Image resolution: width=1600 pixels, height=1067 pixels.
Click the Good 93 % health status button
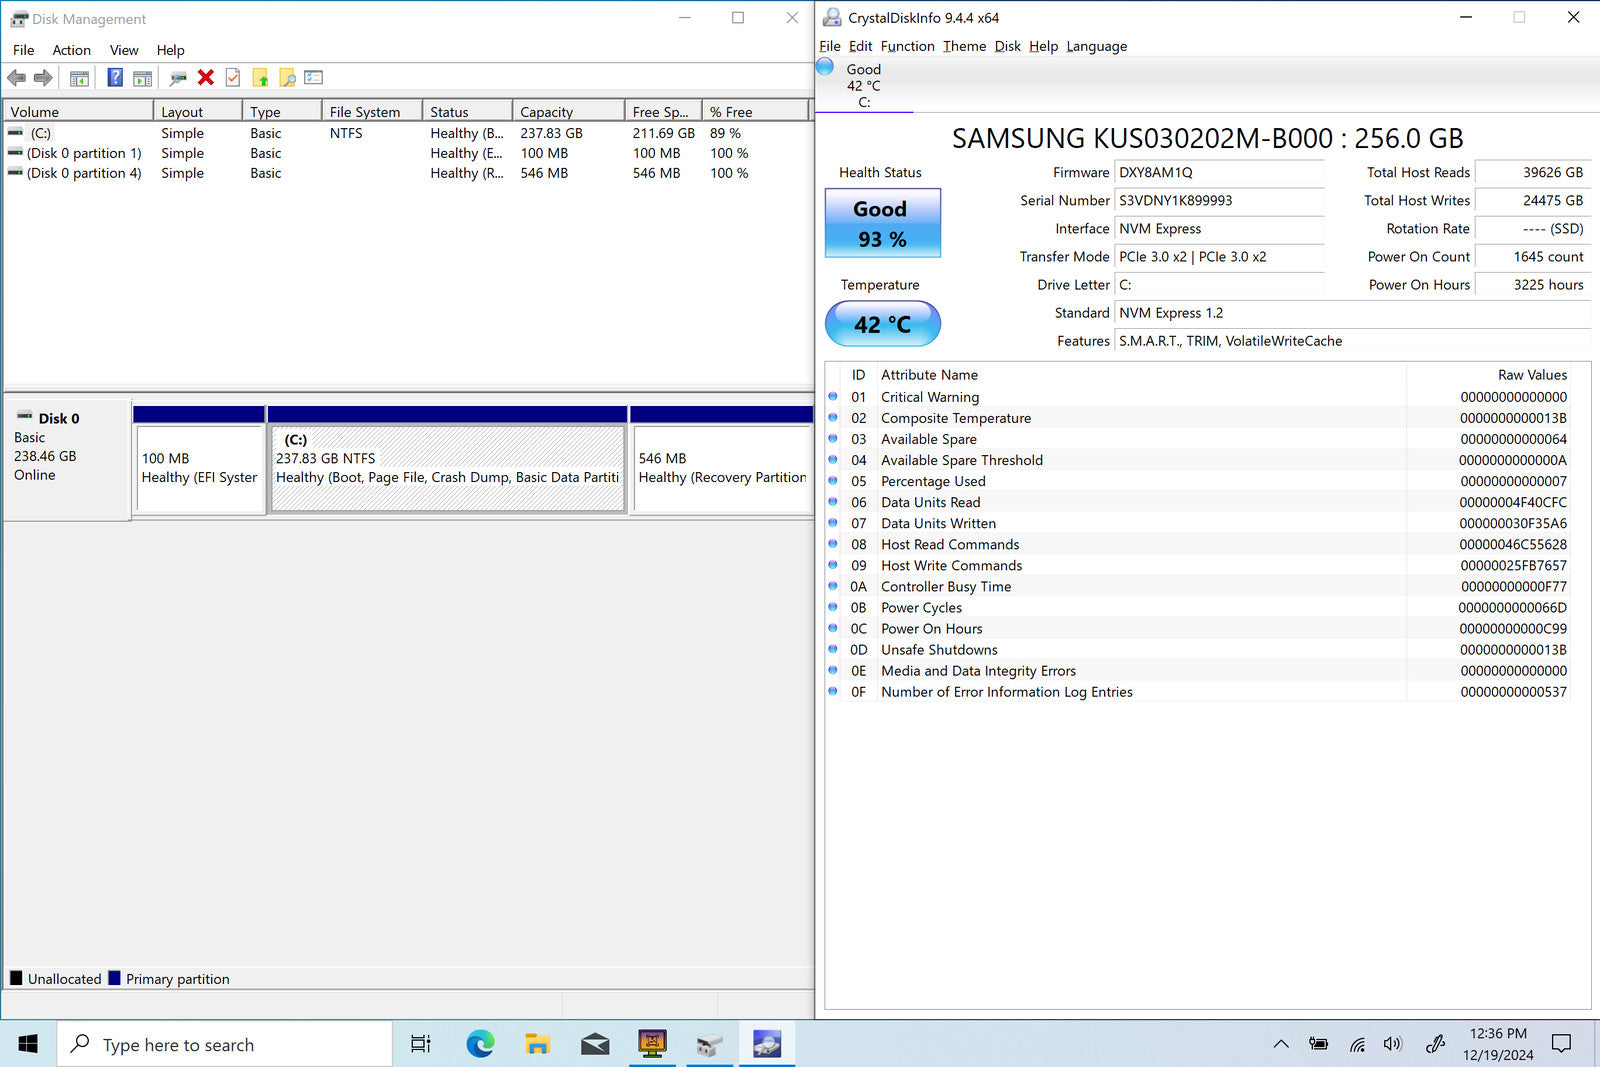pyautogui.click(x=882, y=224)
